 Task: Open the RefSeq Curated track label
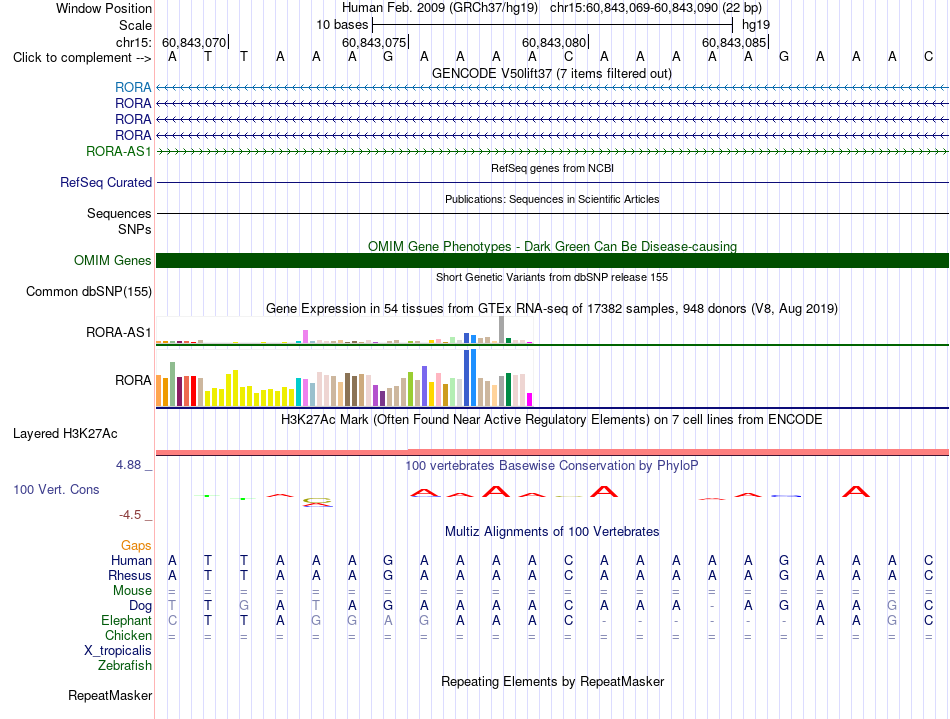point(106,182)
